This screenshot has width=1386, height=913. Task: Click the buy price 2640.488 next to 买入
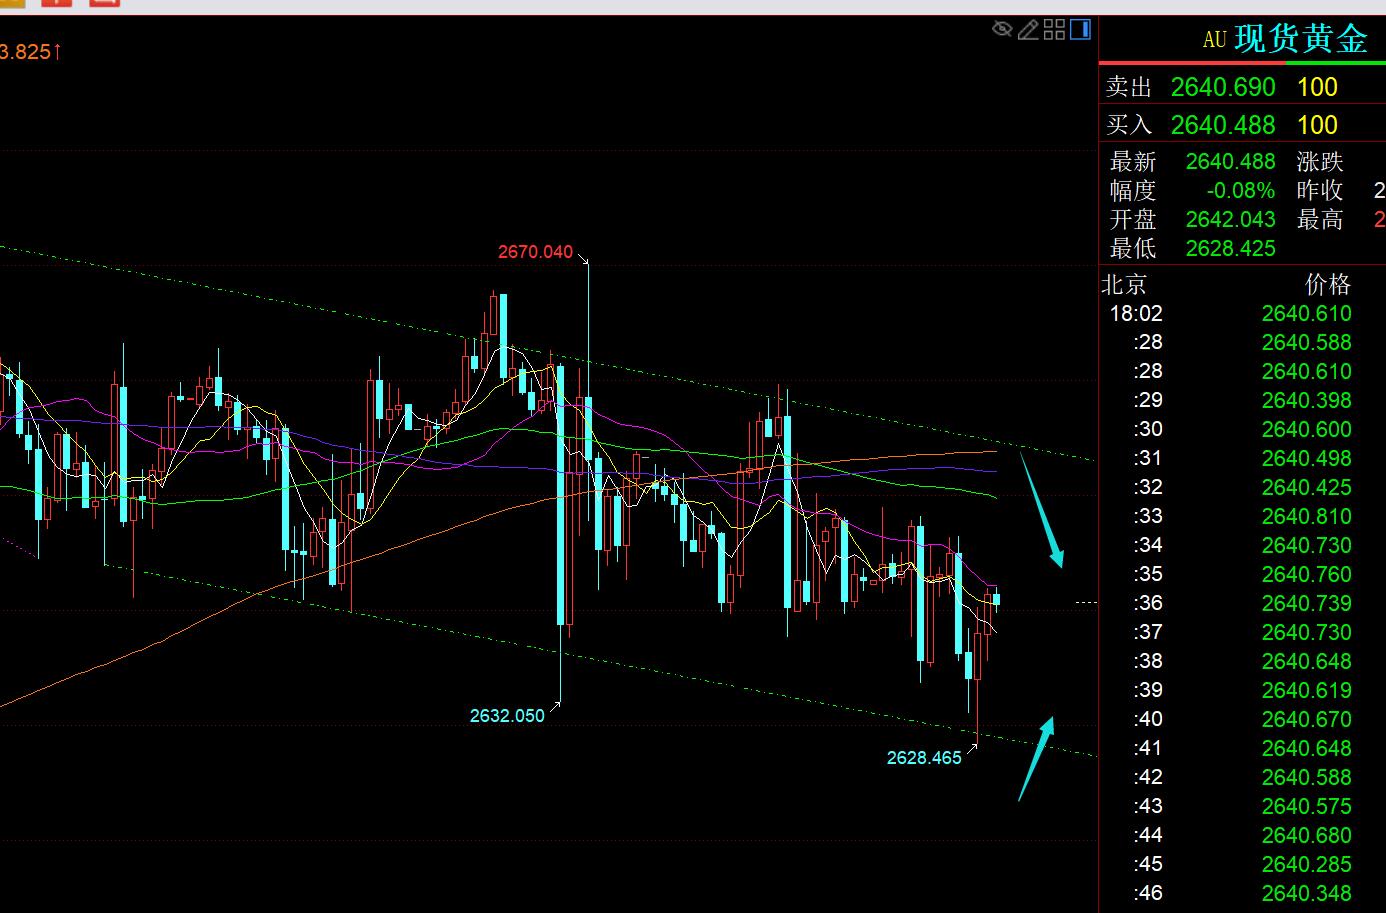(1223, 125)
